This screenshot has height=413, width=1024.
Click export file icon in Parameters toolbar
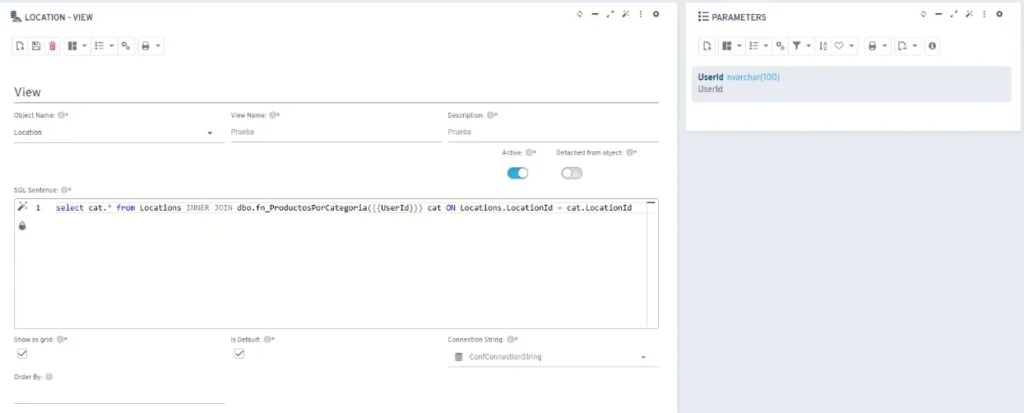coord(902,46)
